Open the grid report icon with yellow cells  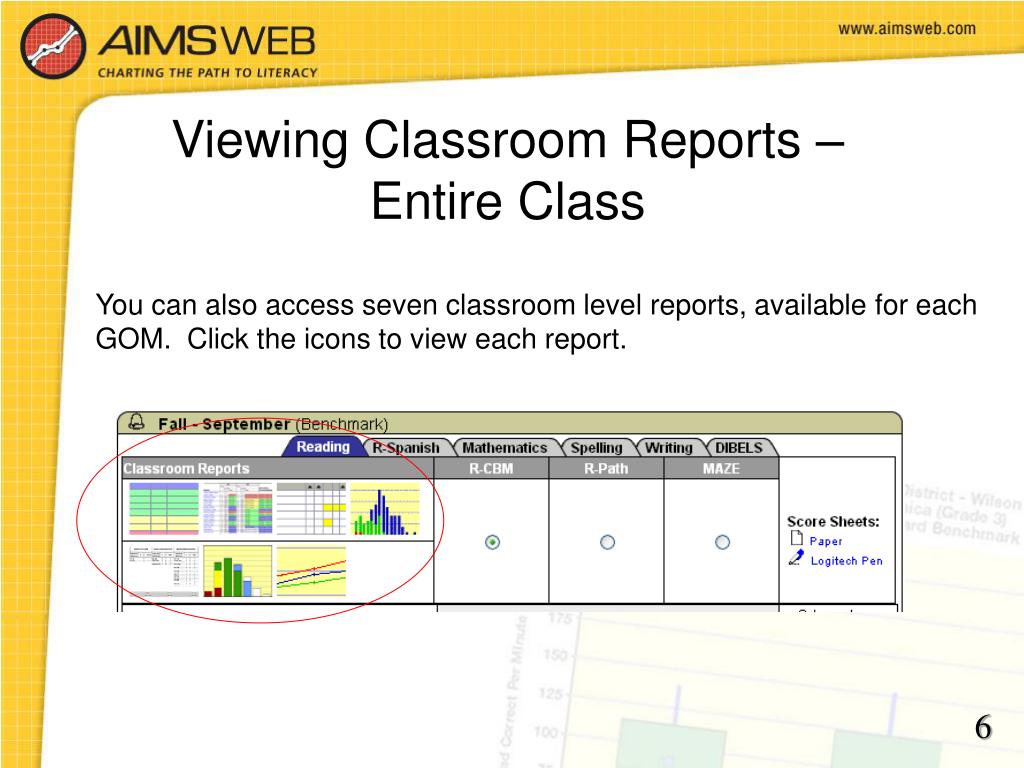coord(312,509)
